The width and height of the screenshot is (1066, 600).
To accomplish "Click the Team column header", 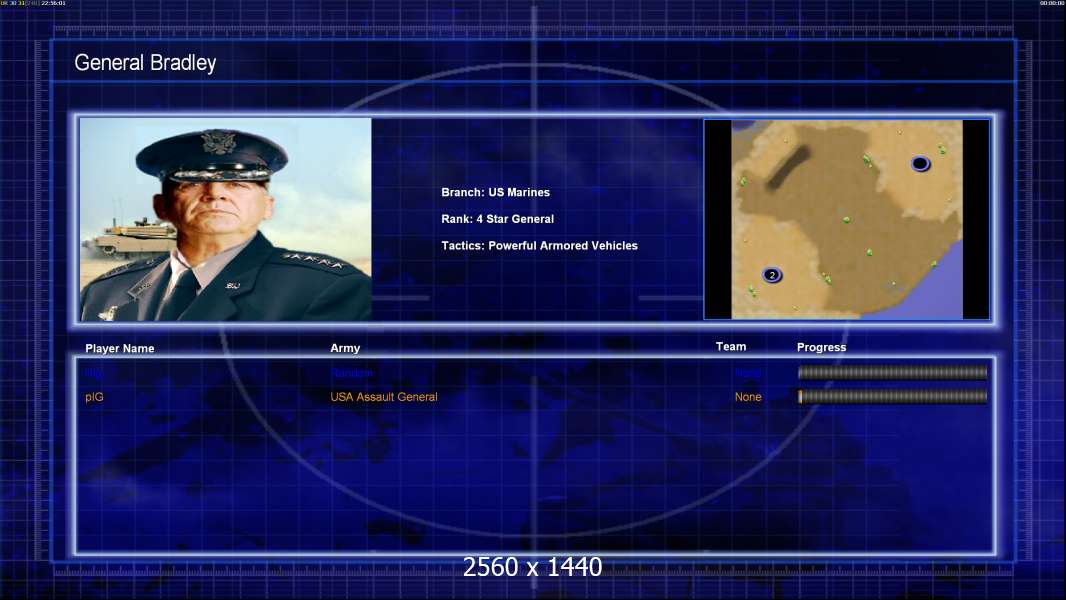I will pyautogui.click(x=731, y=347).
